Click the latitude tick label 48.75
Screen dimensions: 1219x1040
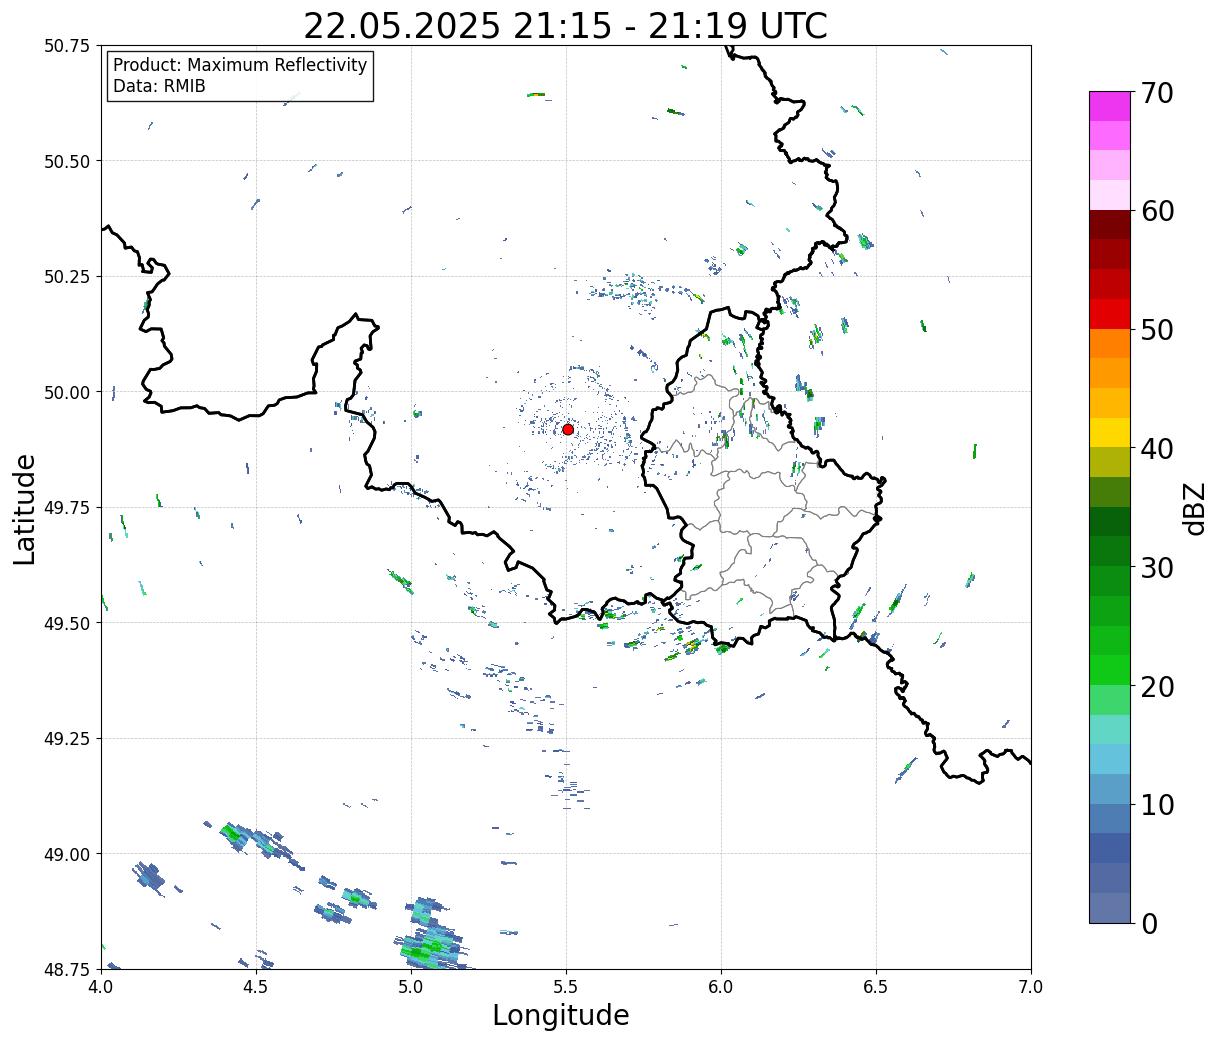67,969
